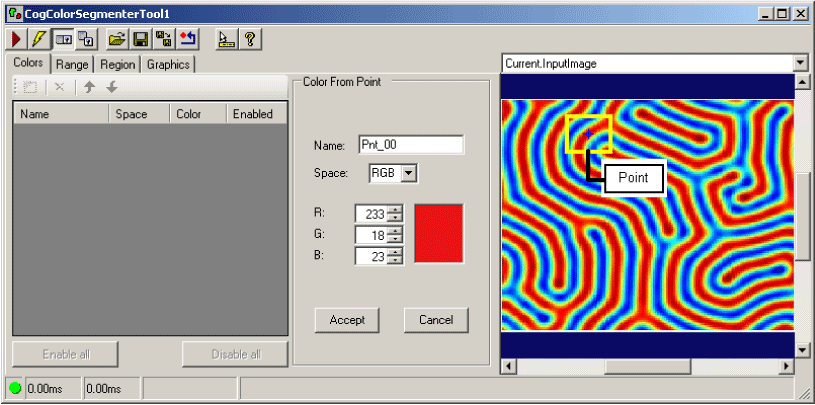Click the green status indicator light
Viewport: 815px width, 405px height.
[x=15, y=388]
